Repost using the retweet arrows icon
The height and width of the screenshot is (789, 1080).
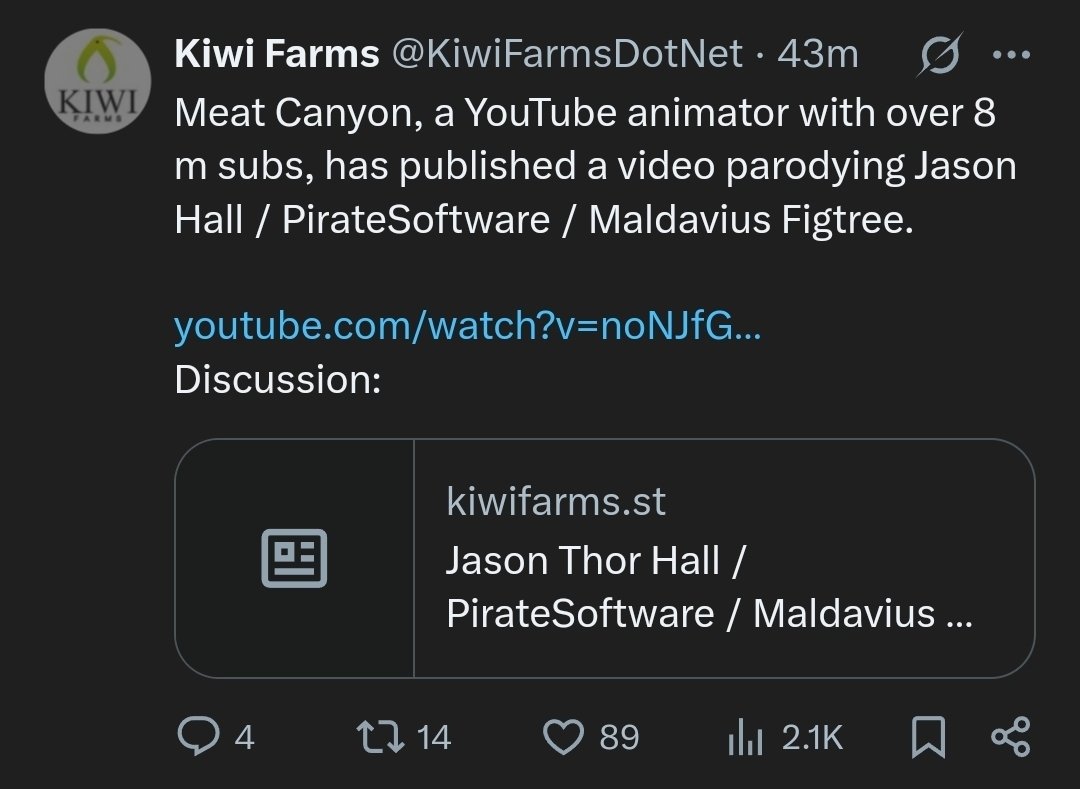click(x=380, y=736)
